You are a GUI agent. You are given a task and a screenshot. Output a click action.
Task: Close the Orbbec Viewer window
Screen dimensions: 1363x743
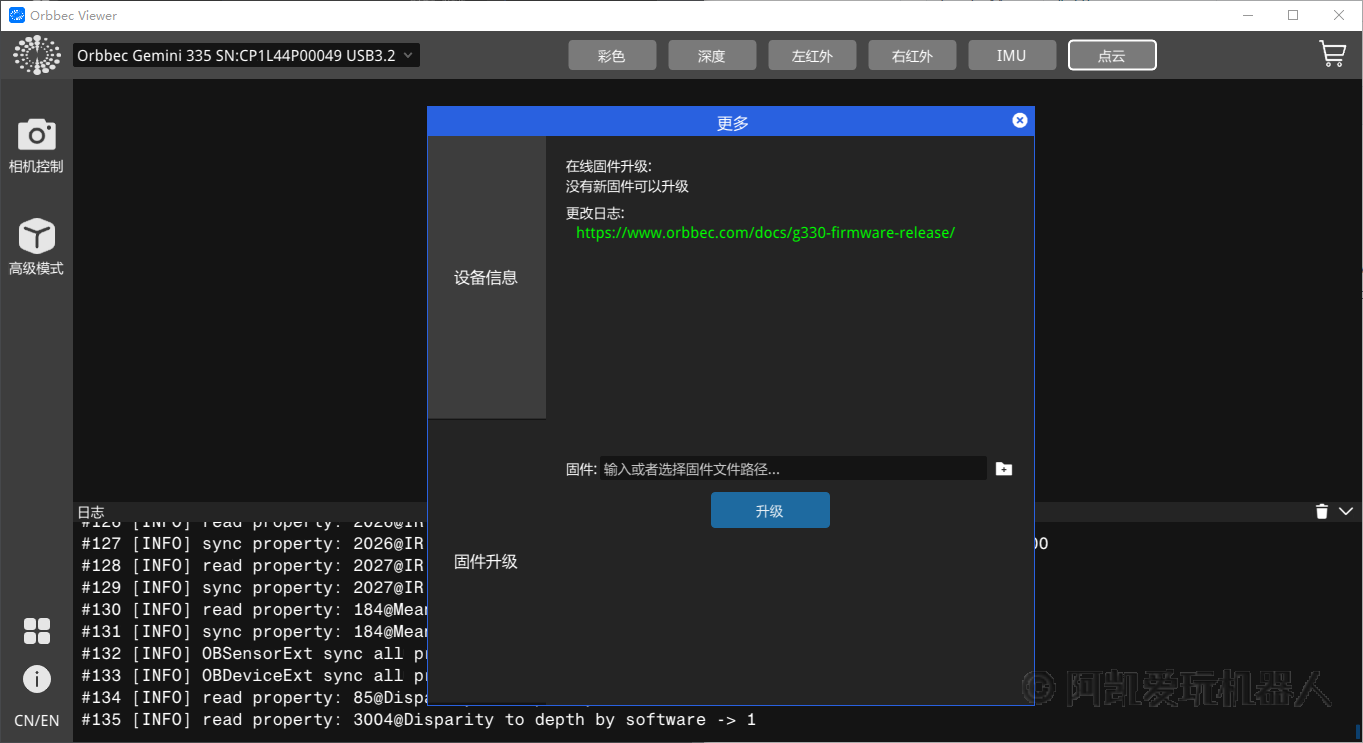tap(1339, 15)
